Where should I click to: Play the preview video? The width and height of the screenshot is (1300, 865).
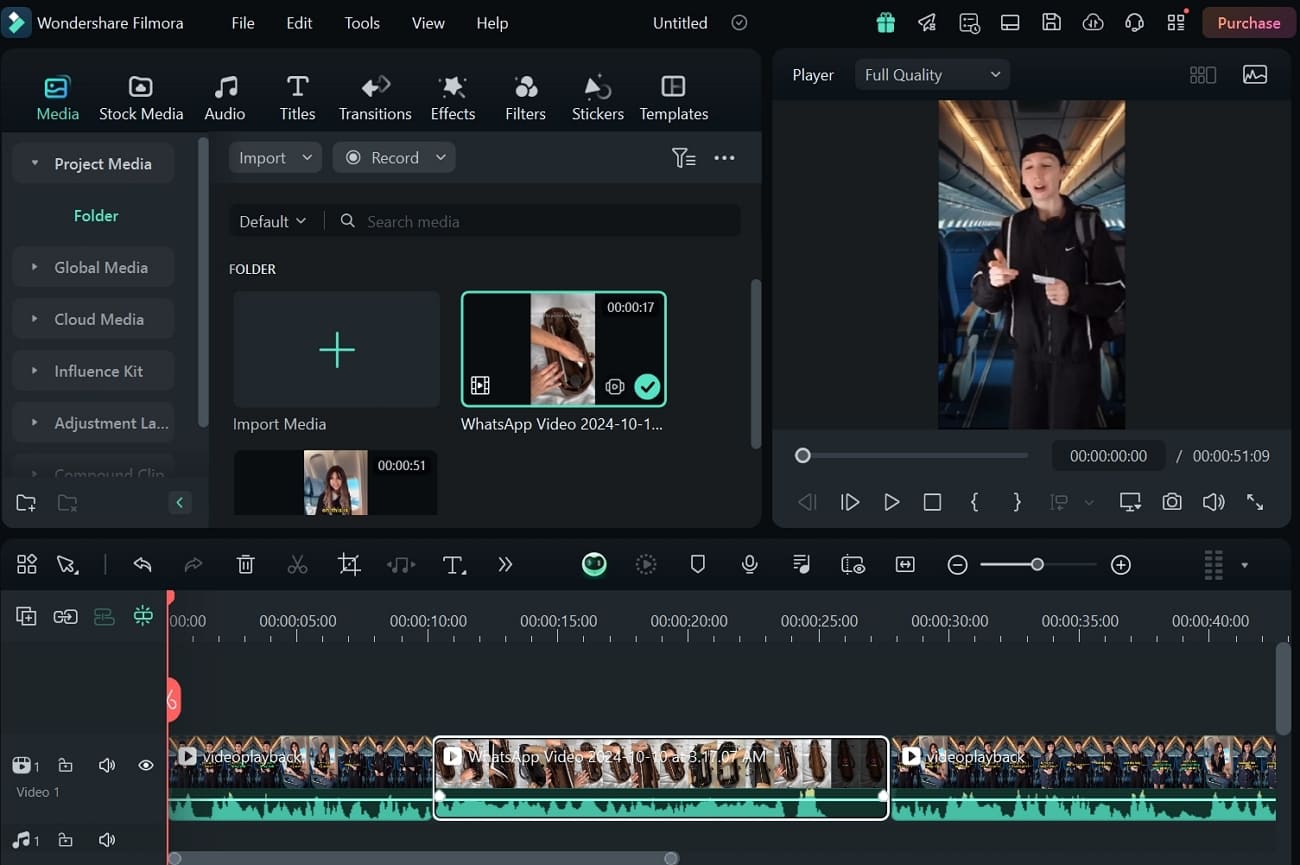tap(891, 502)
